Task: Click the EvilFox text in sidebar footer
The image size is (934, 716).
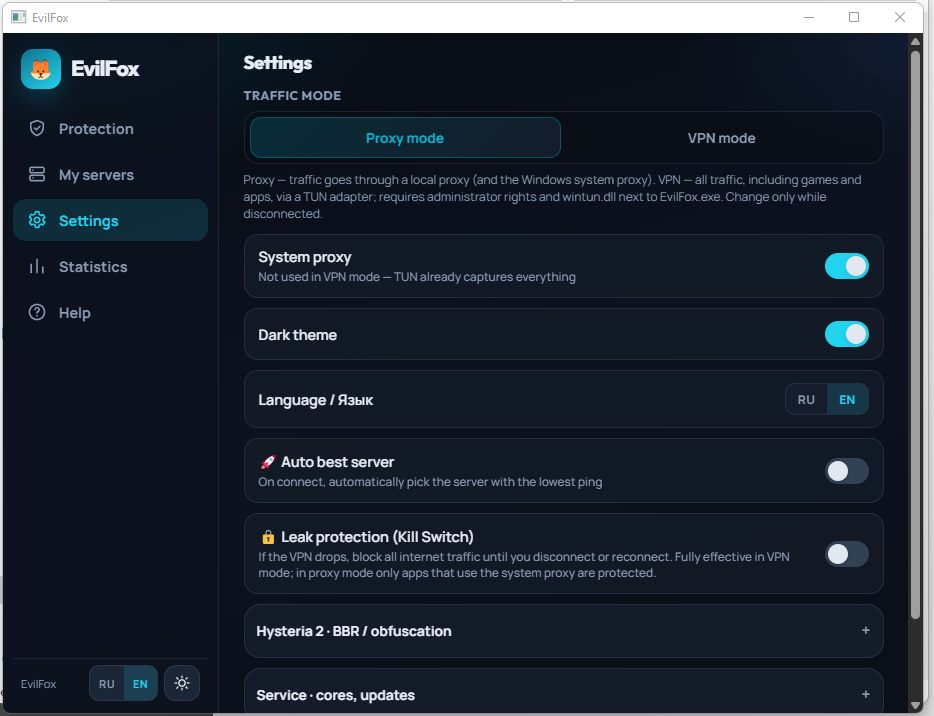Action: click(x=39, y=684)
